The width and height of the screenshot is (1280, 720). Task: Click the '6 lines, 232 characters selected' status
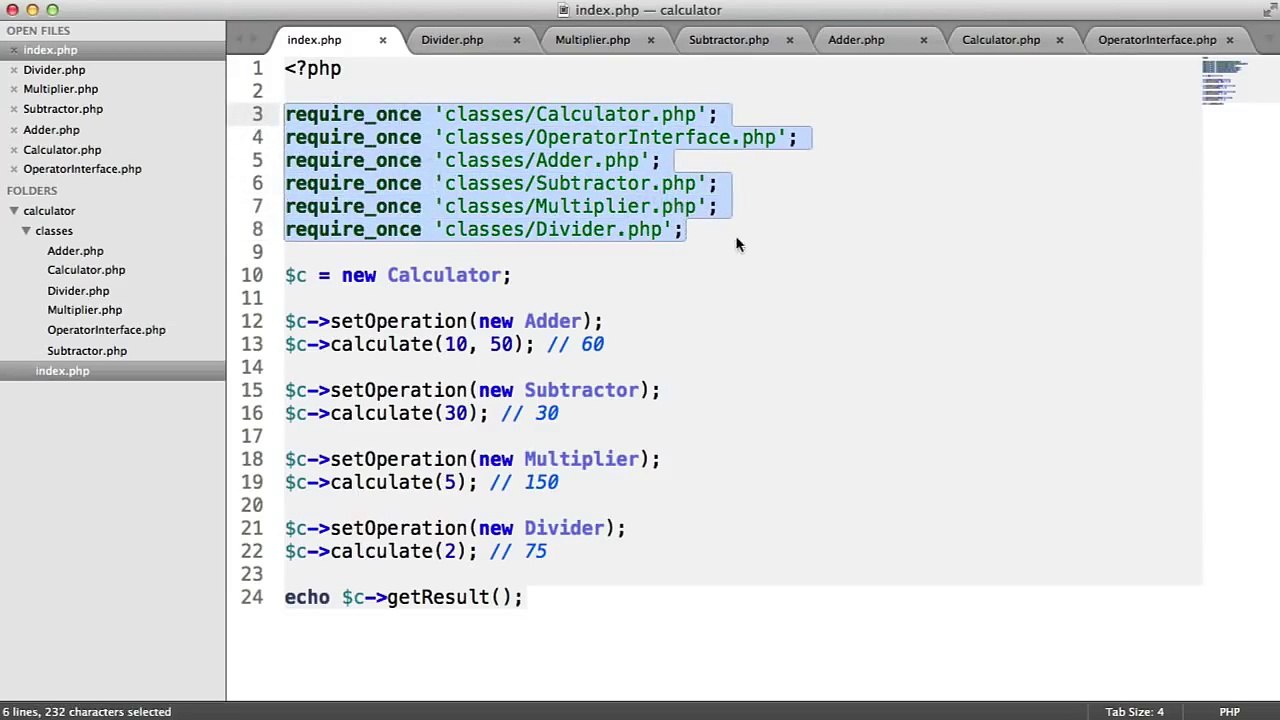pos(87,712)
